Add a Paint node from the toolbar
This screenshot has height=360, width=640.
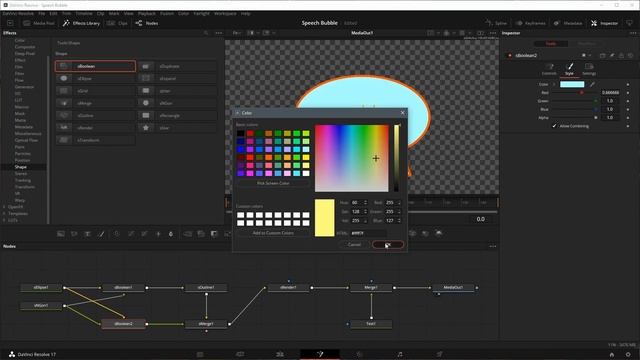(101, 234)
